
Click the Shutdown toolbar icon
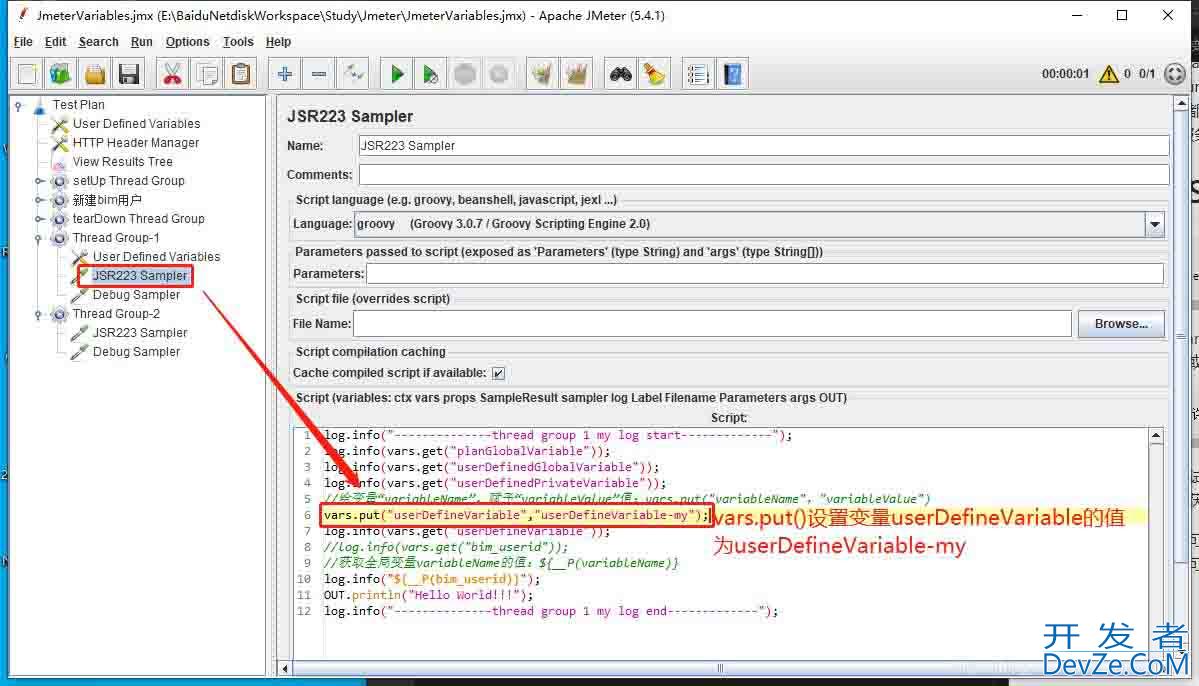point(499,74)
